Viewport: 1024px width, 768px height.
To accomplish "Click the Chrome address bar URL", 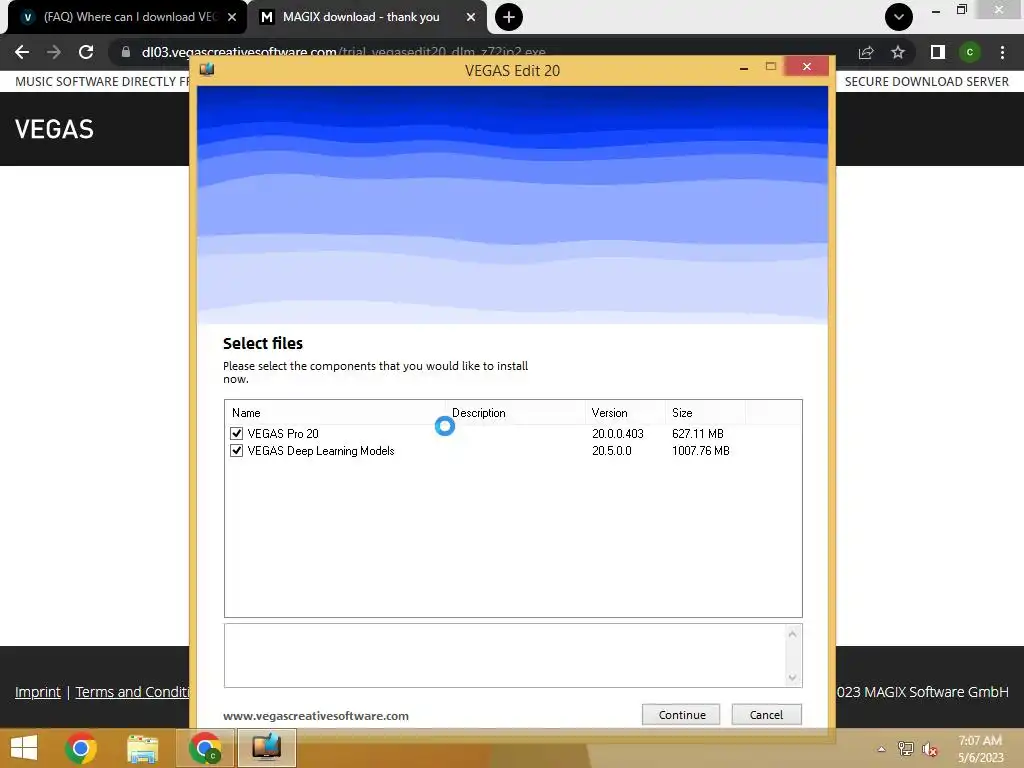I will point(344,52).
